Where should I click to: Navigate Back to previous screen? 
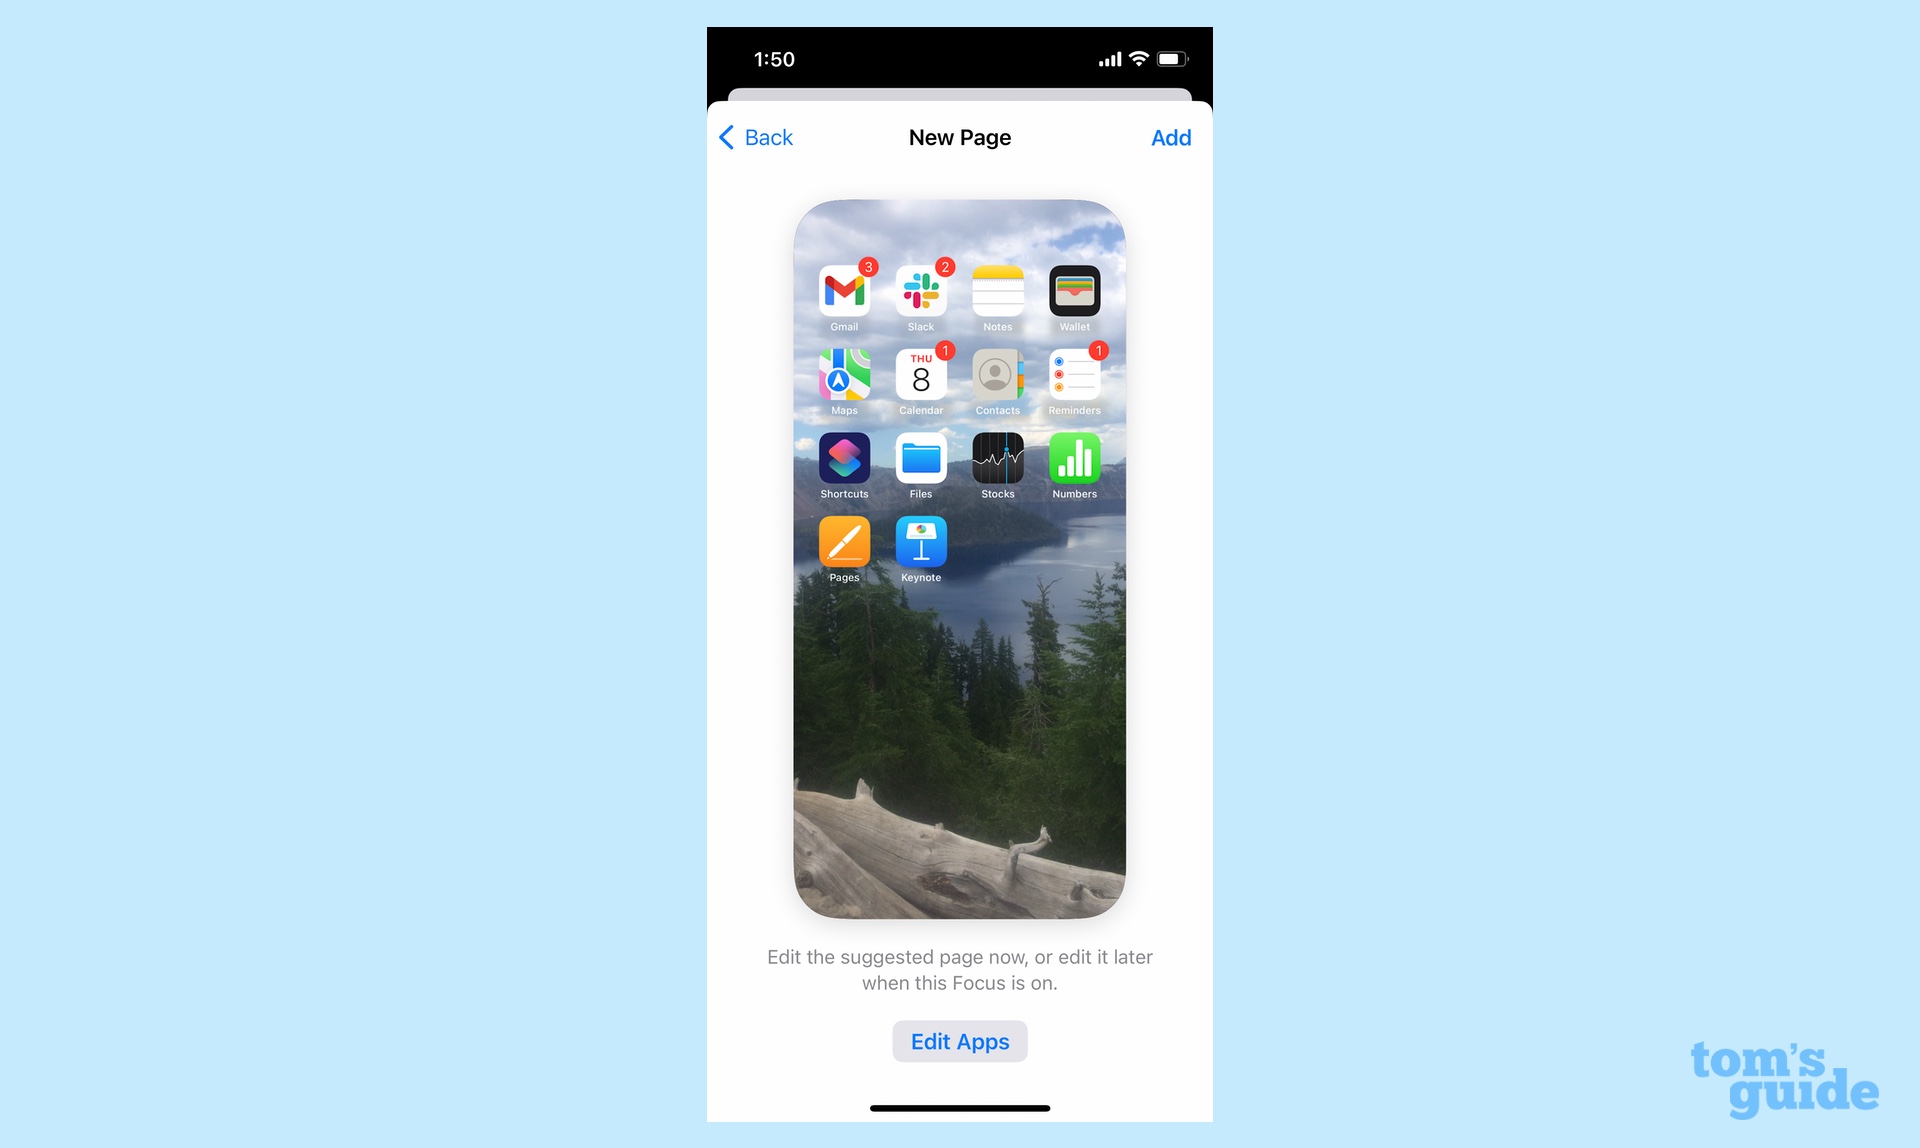coord(756,135)
